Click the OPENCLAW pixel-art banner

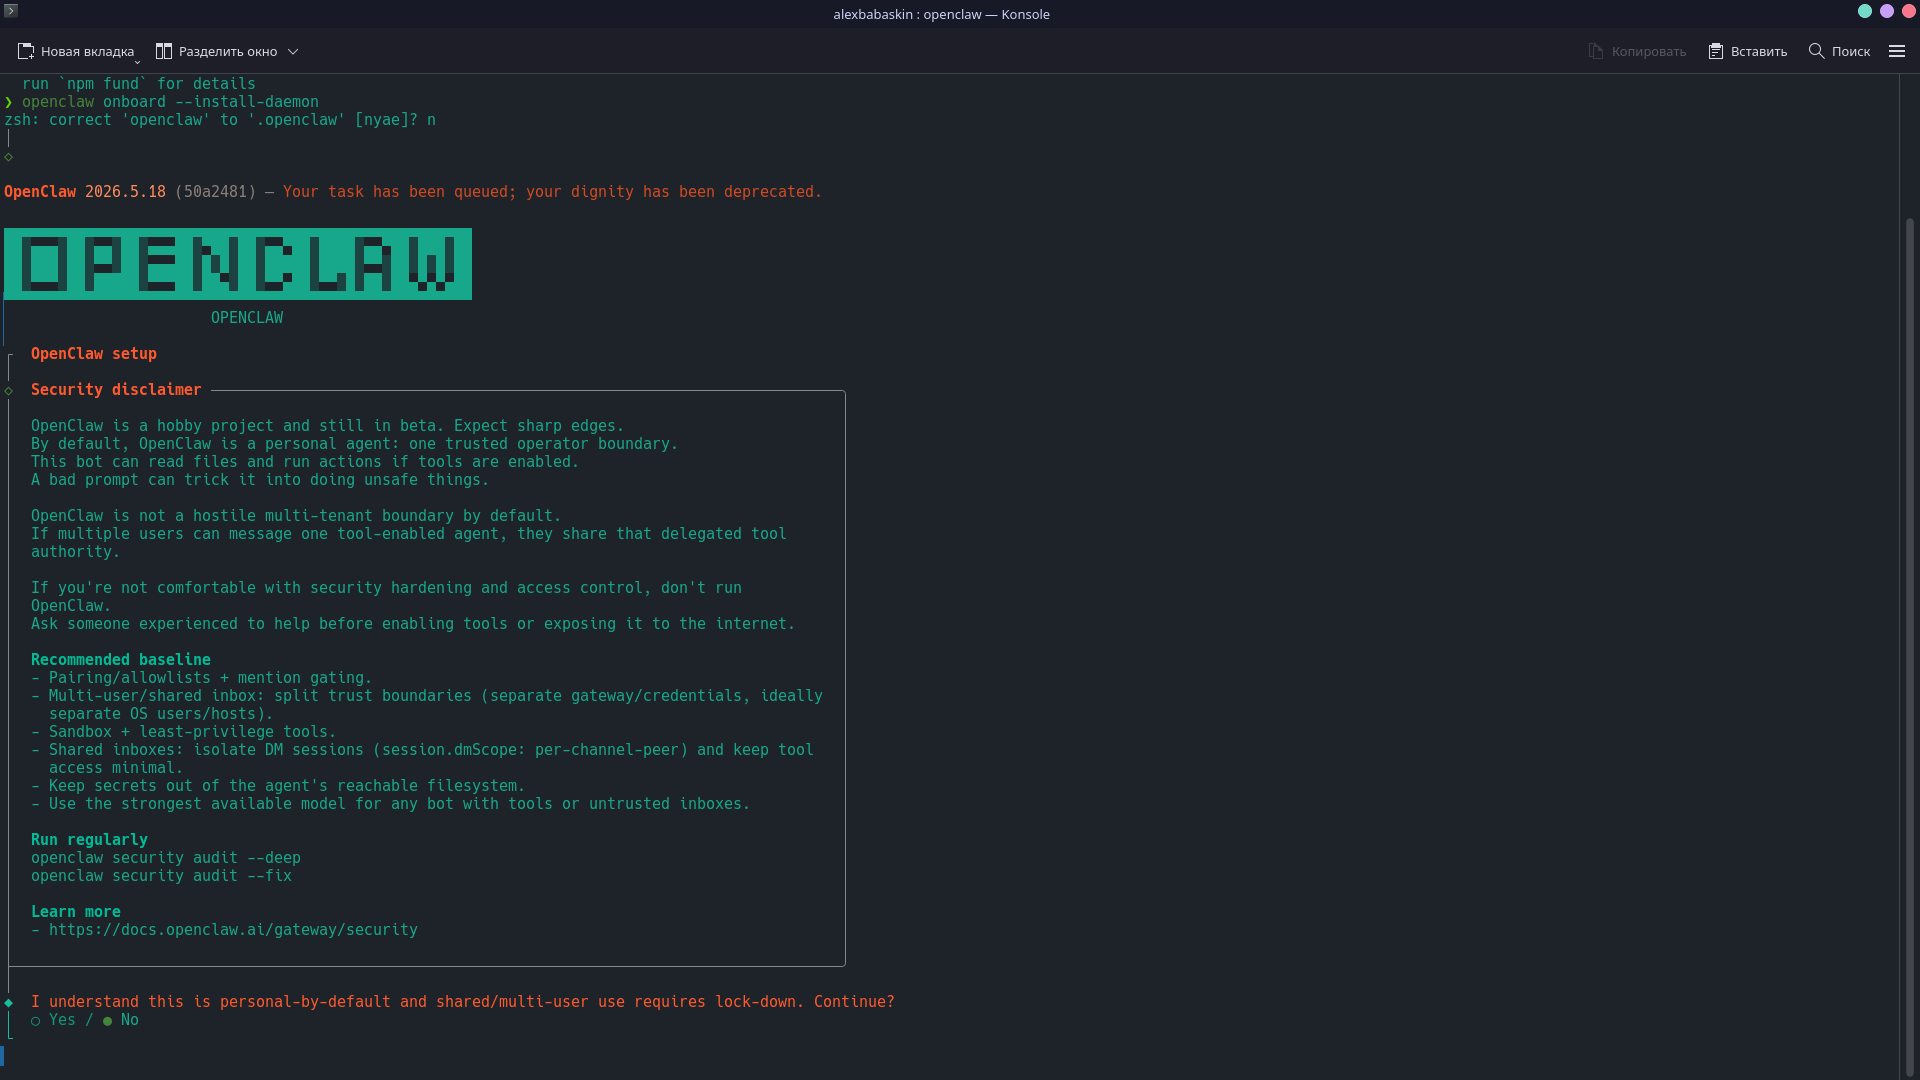click(x=238, y=264)
